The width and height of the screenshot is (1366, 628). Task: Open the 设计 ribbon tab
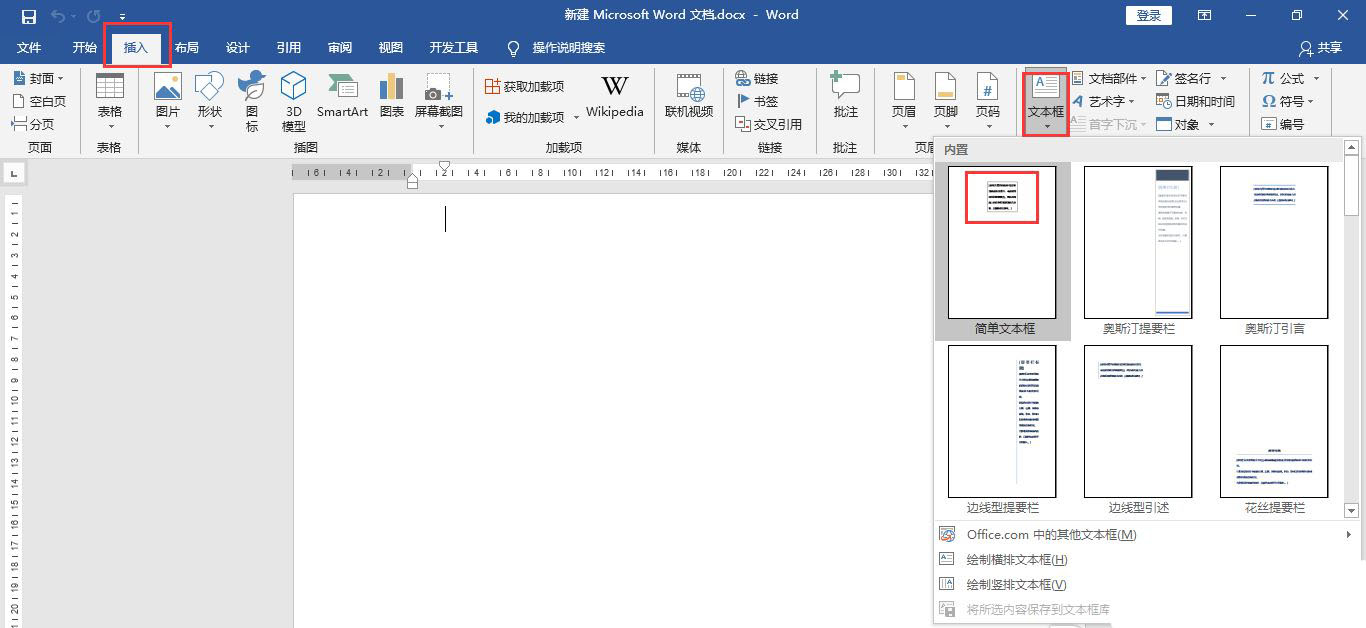click(x=237, y=47)
